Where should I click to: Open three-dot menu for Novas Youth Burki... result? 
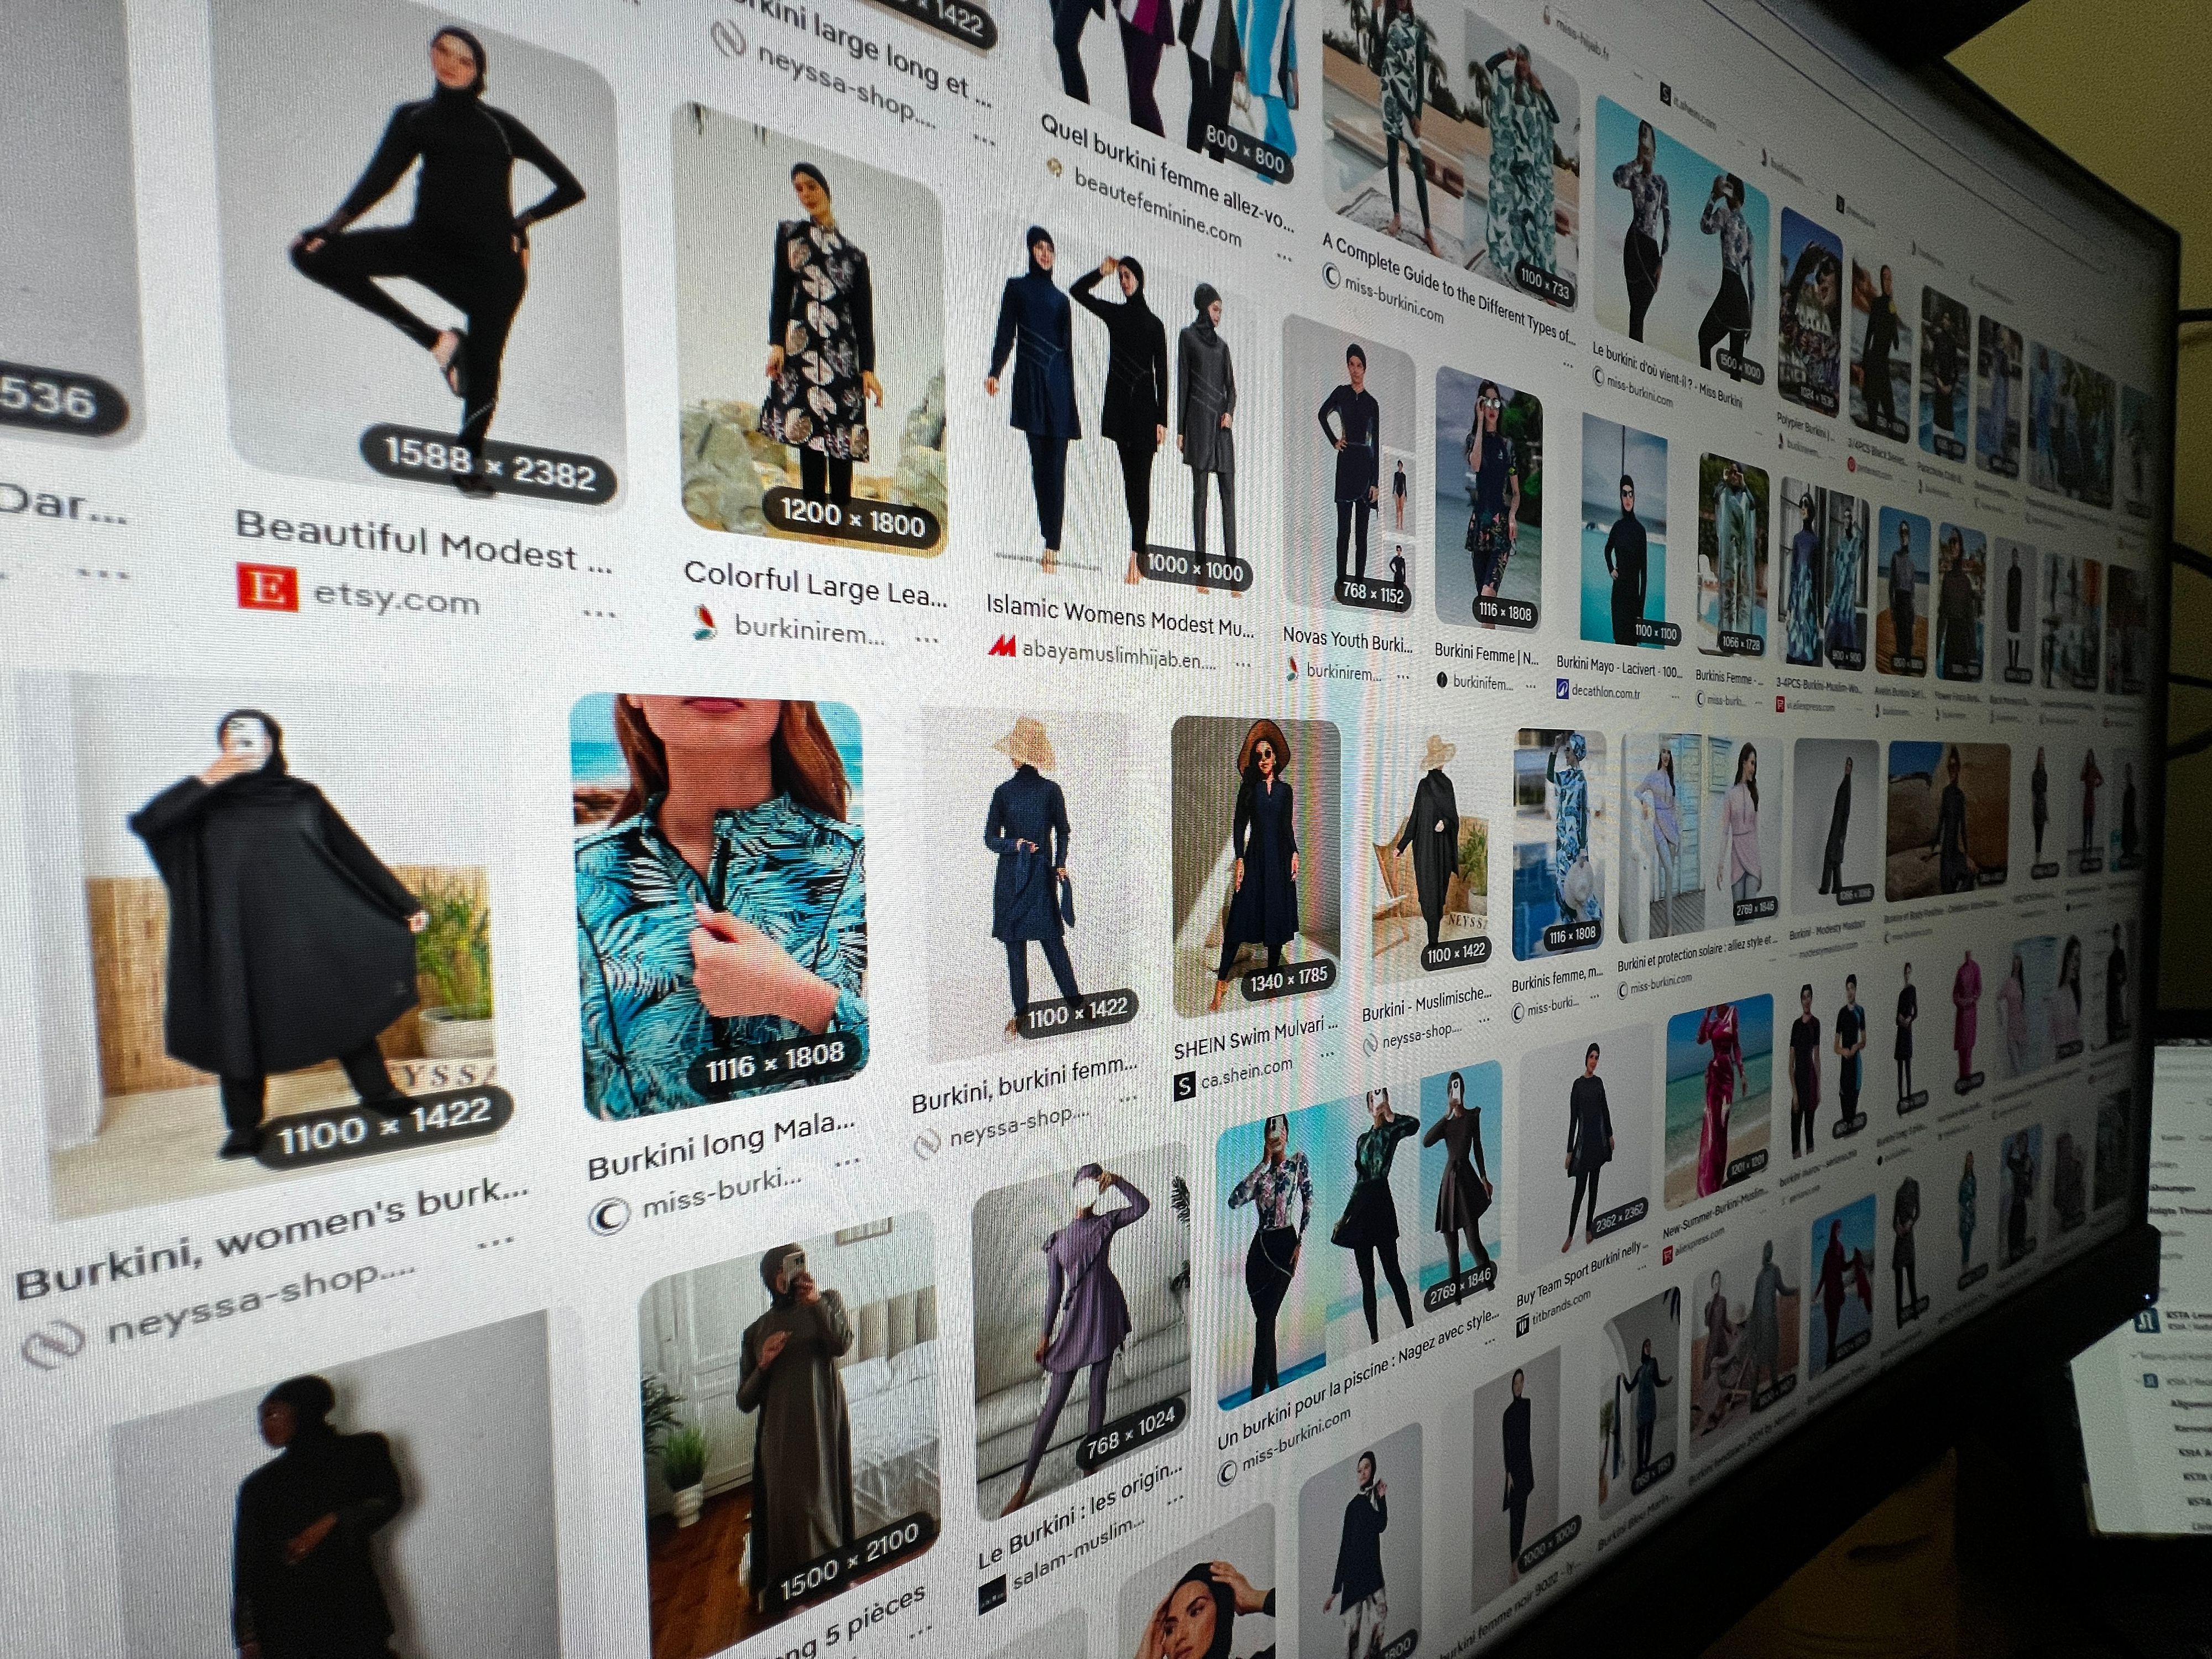tap(1403, 676)
